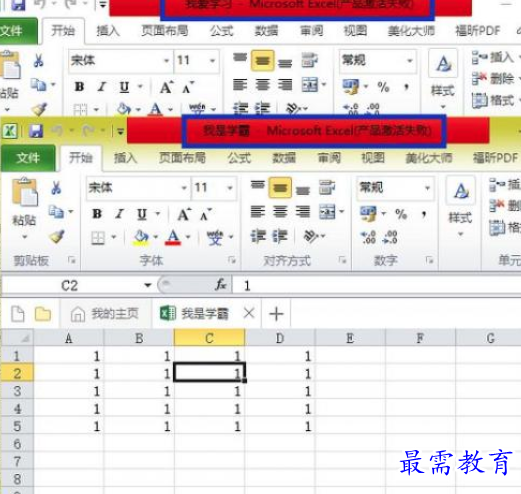Toggle Middle Align in front window
Screen dimensions: 521x494
click(280, 188)
